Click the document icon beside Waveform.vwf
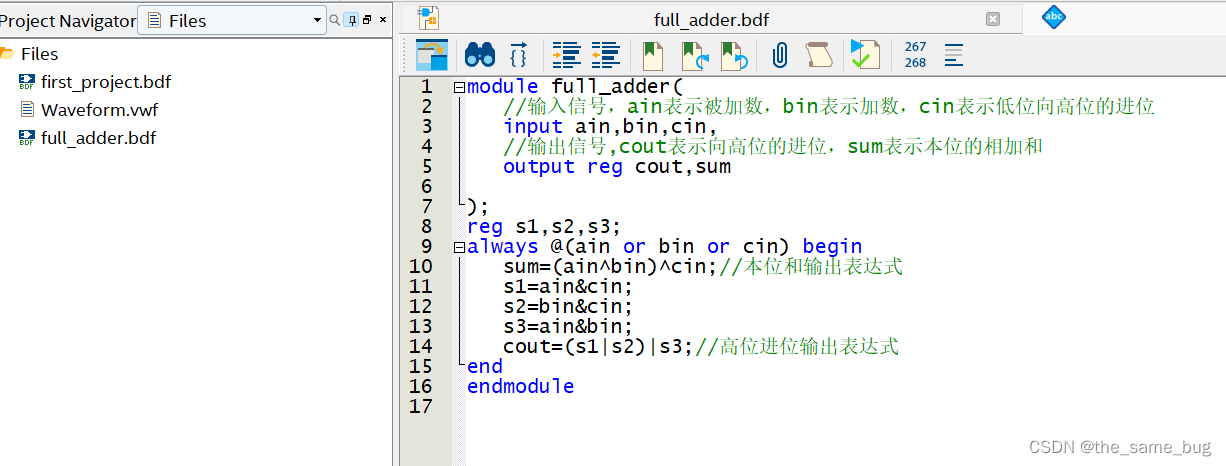Viewport: 1226px width, 466px height. pos(27,110)
